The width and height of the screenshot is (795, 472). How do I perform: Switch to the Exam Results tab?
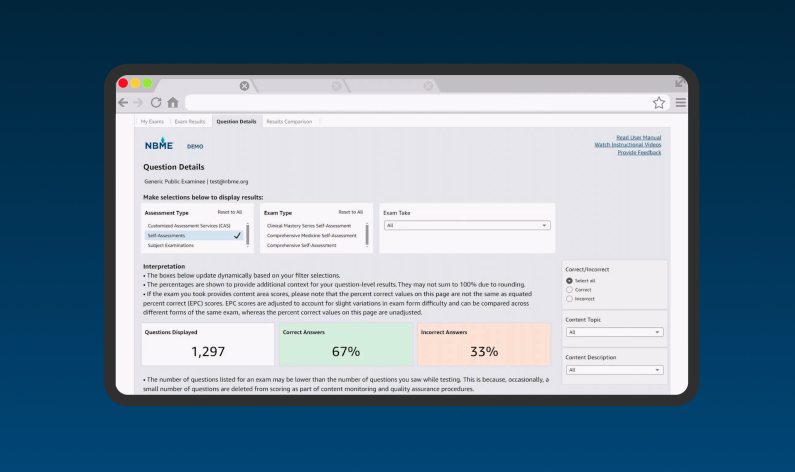[190, 122]
